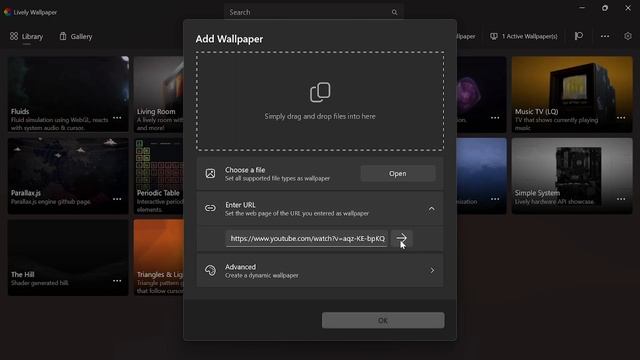The width and height of the screenshot is (640, 360).
Task: Switch to the Gallery tab
Action: point(76,36)
